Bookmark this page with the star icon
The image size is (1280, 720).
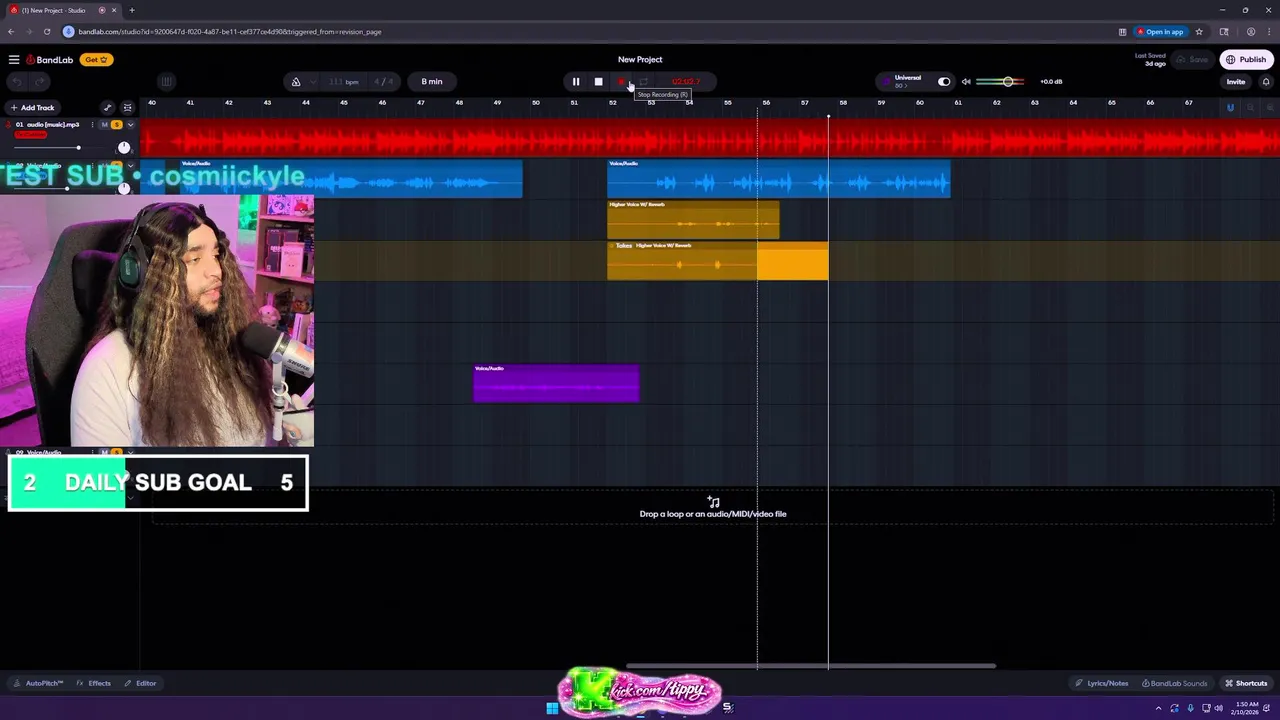(x=1199, y=32)
